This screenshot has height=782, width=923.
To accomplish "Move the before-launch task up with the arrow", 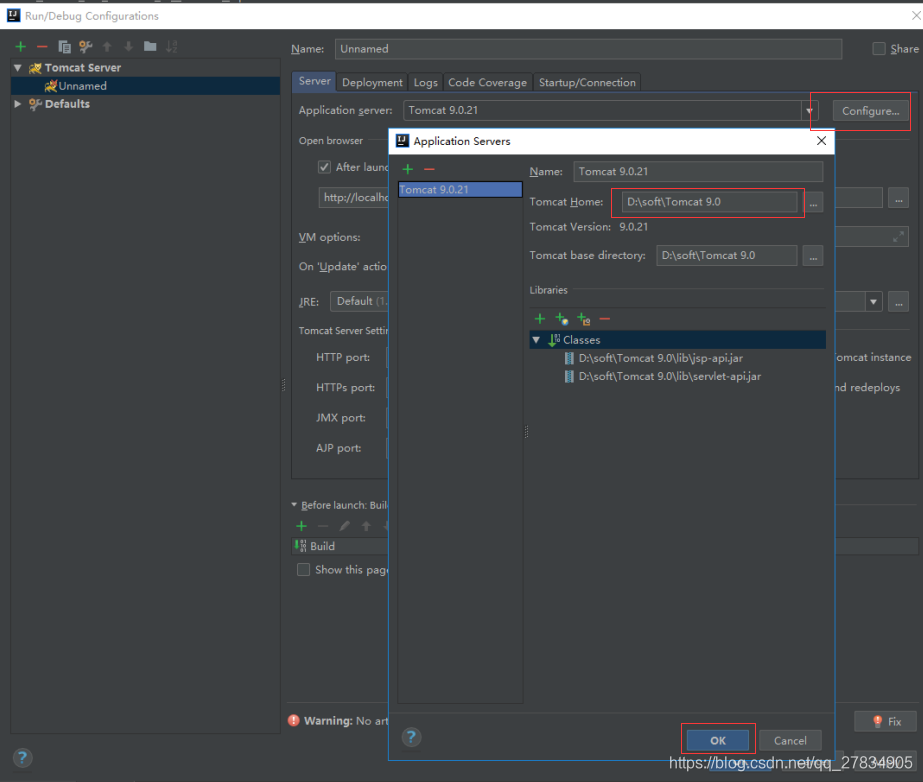I will tap(366, 526).
